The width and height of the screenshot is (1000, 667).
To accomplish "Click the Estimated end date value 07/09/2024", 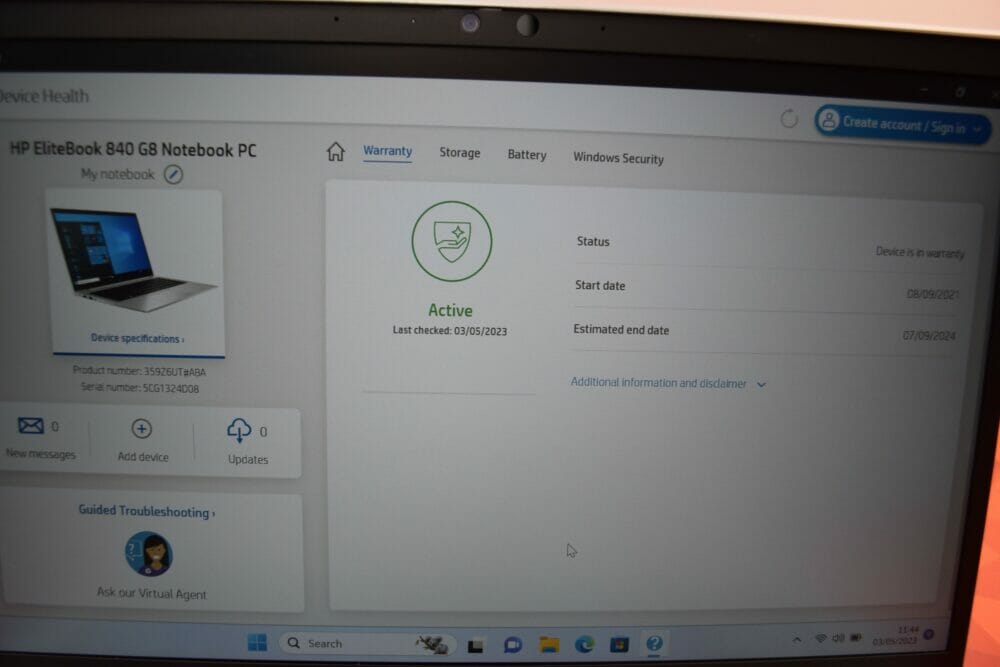I will (x=929, y=335).
